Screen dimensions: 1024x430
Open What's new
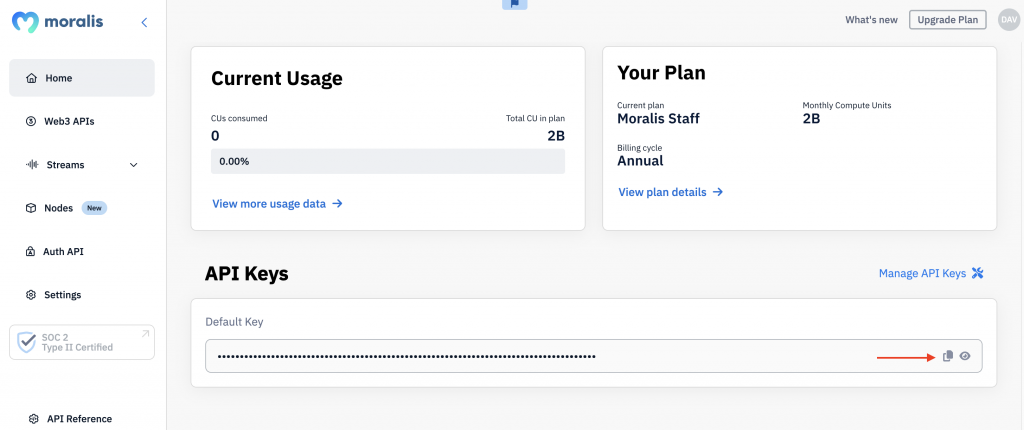[871, 20]
